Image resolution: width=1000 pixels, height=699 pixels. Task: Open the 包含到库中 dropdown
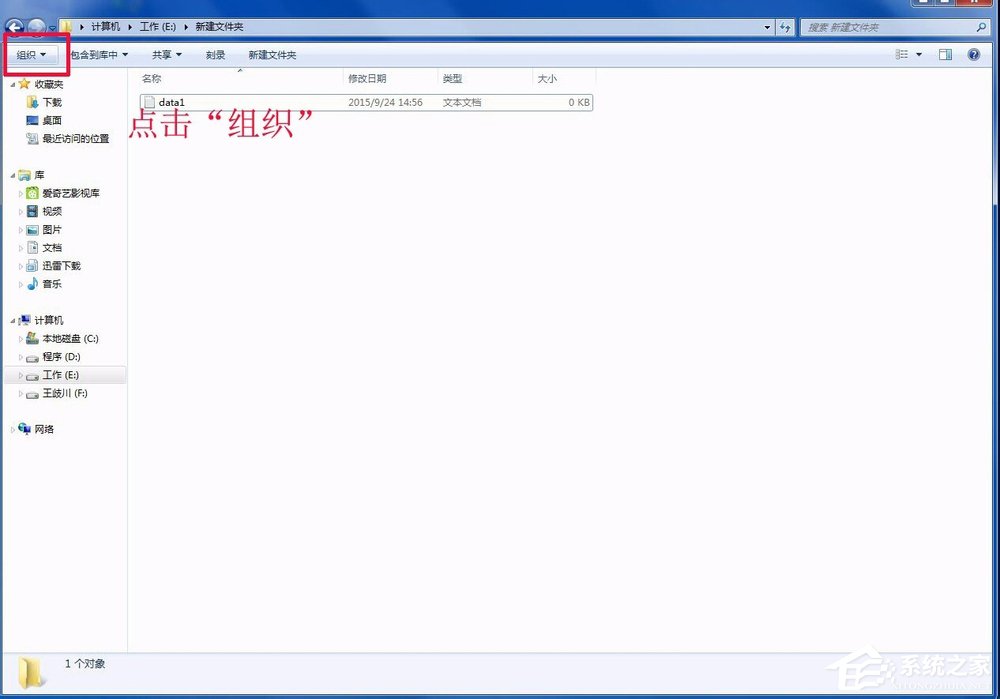tap(96, 55)
